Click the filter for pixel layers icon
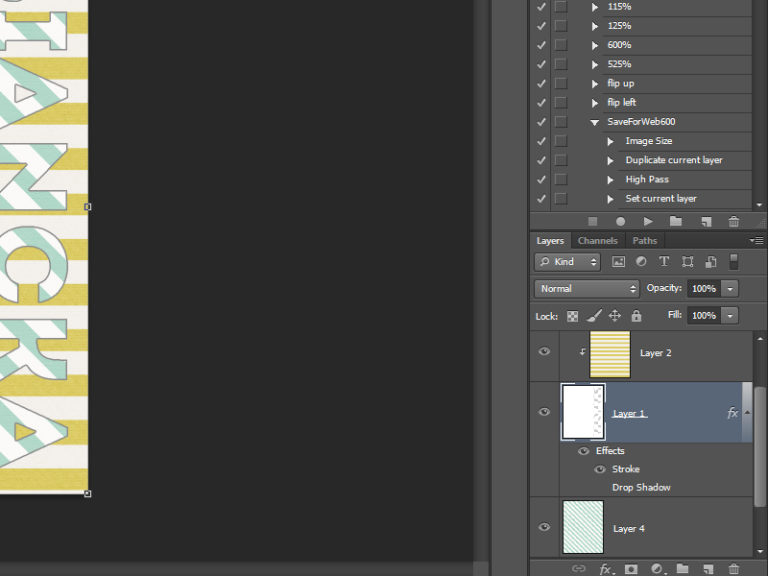The height and width of the screenshot is (576, 768). pos(618,262)
